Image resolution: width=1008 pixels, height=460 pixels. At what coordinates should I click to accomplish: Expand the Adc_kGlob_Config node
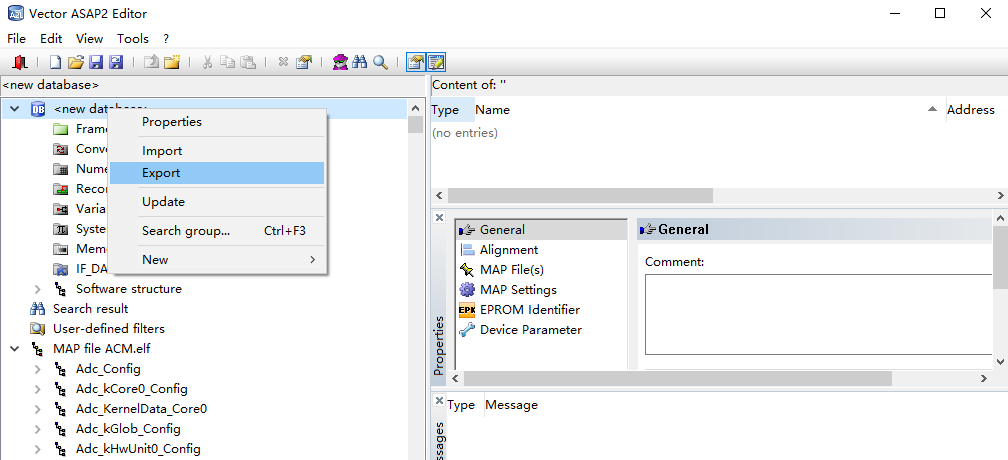click(x=37, y=429)
